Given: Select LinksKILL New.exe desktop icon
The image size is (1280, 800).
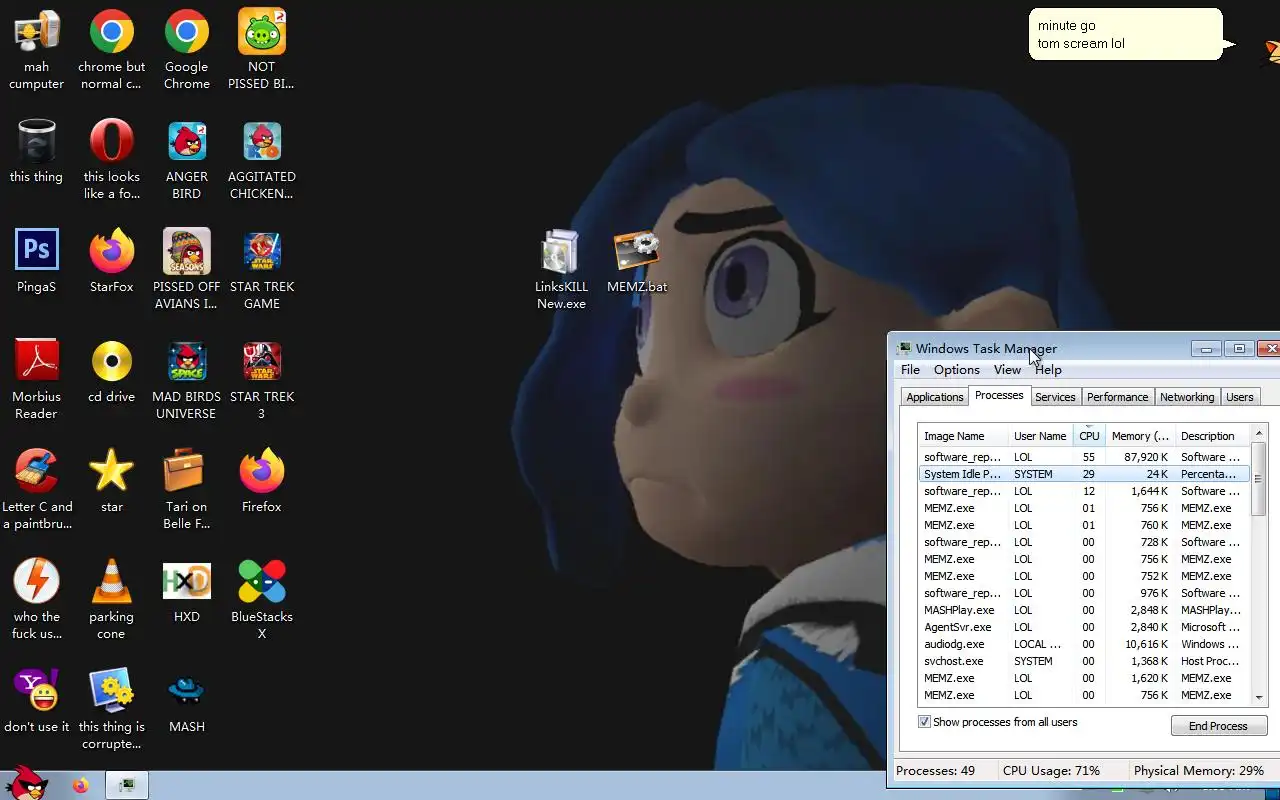Looking at the screenshot, I should (561, 270).
